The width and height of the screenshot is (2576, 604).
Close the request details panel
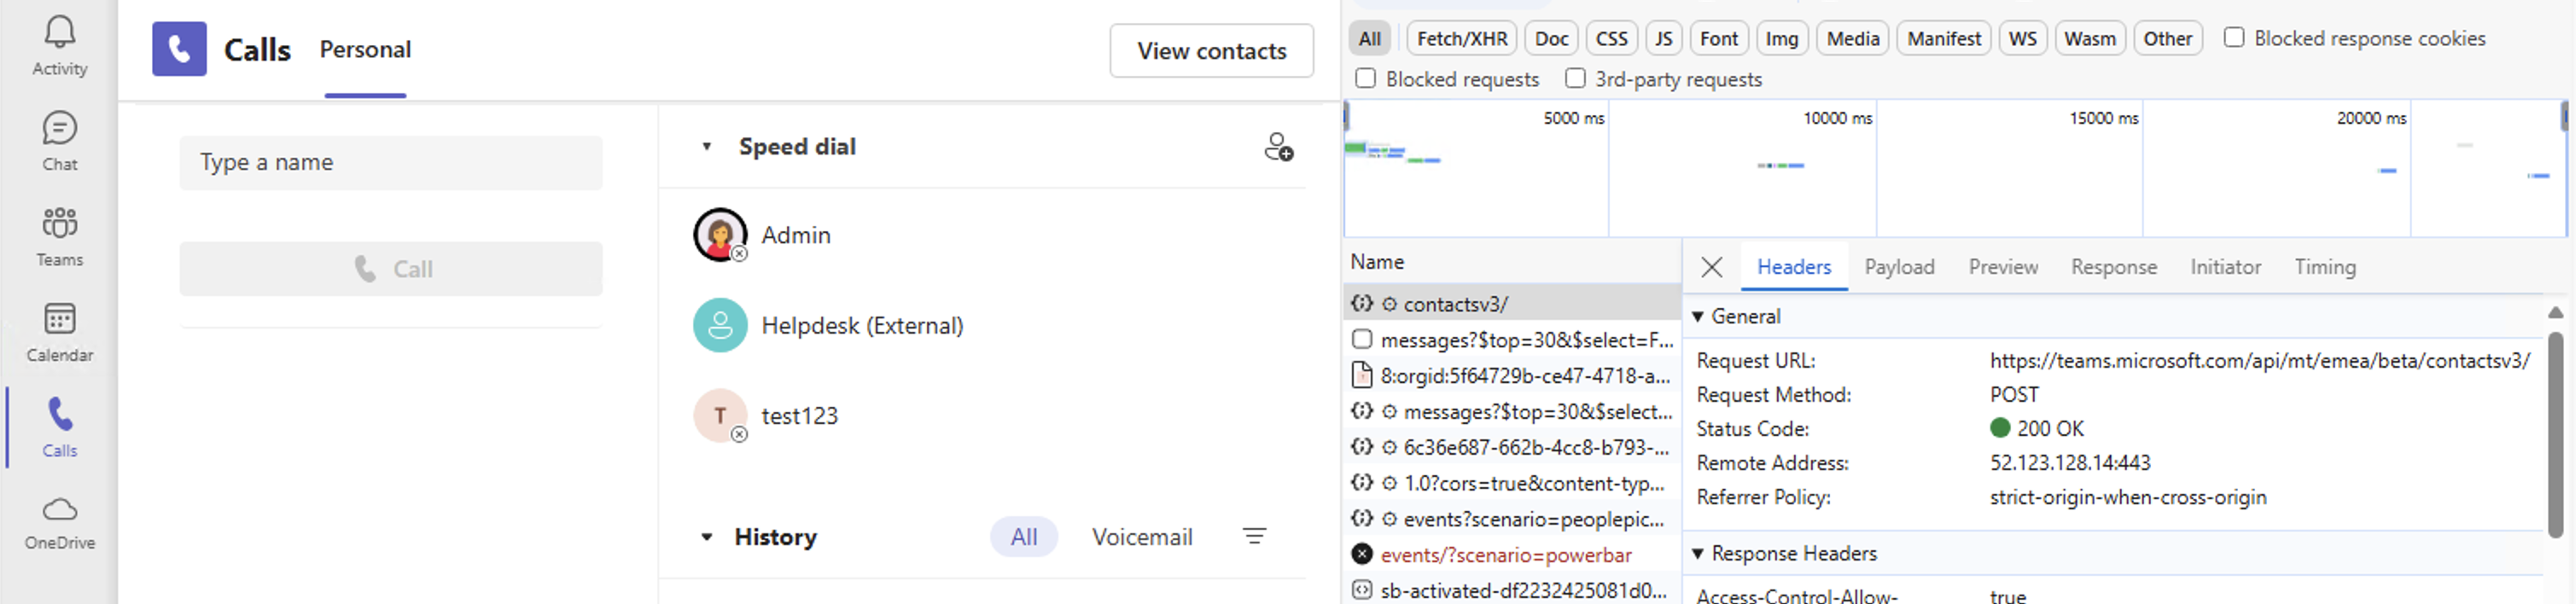[x=1711, y=267]
